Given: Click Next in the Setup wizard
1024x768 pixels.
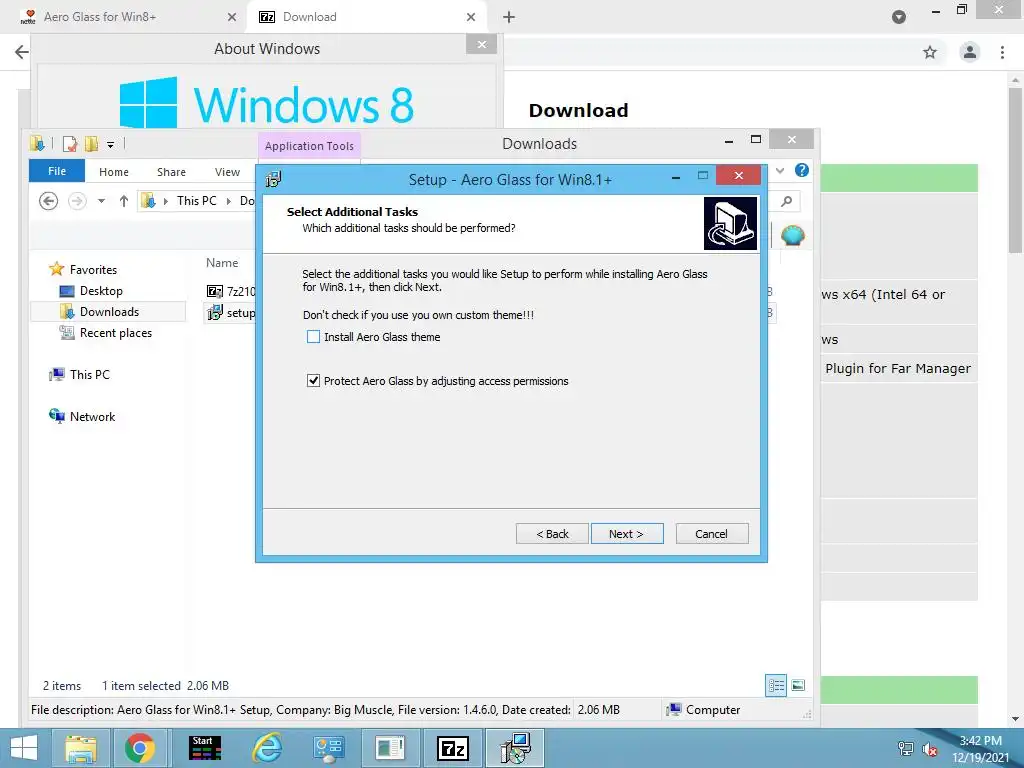Looking at the screenshot, I should click(627, 534).
